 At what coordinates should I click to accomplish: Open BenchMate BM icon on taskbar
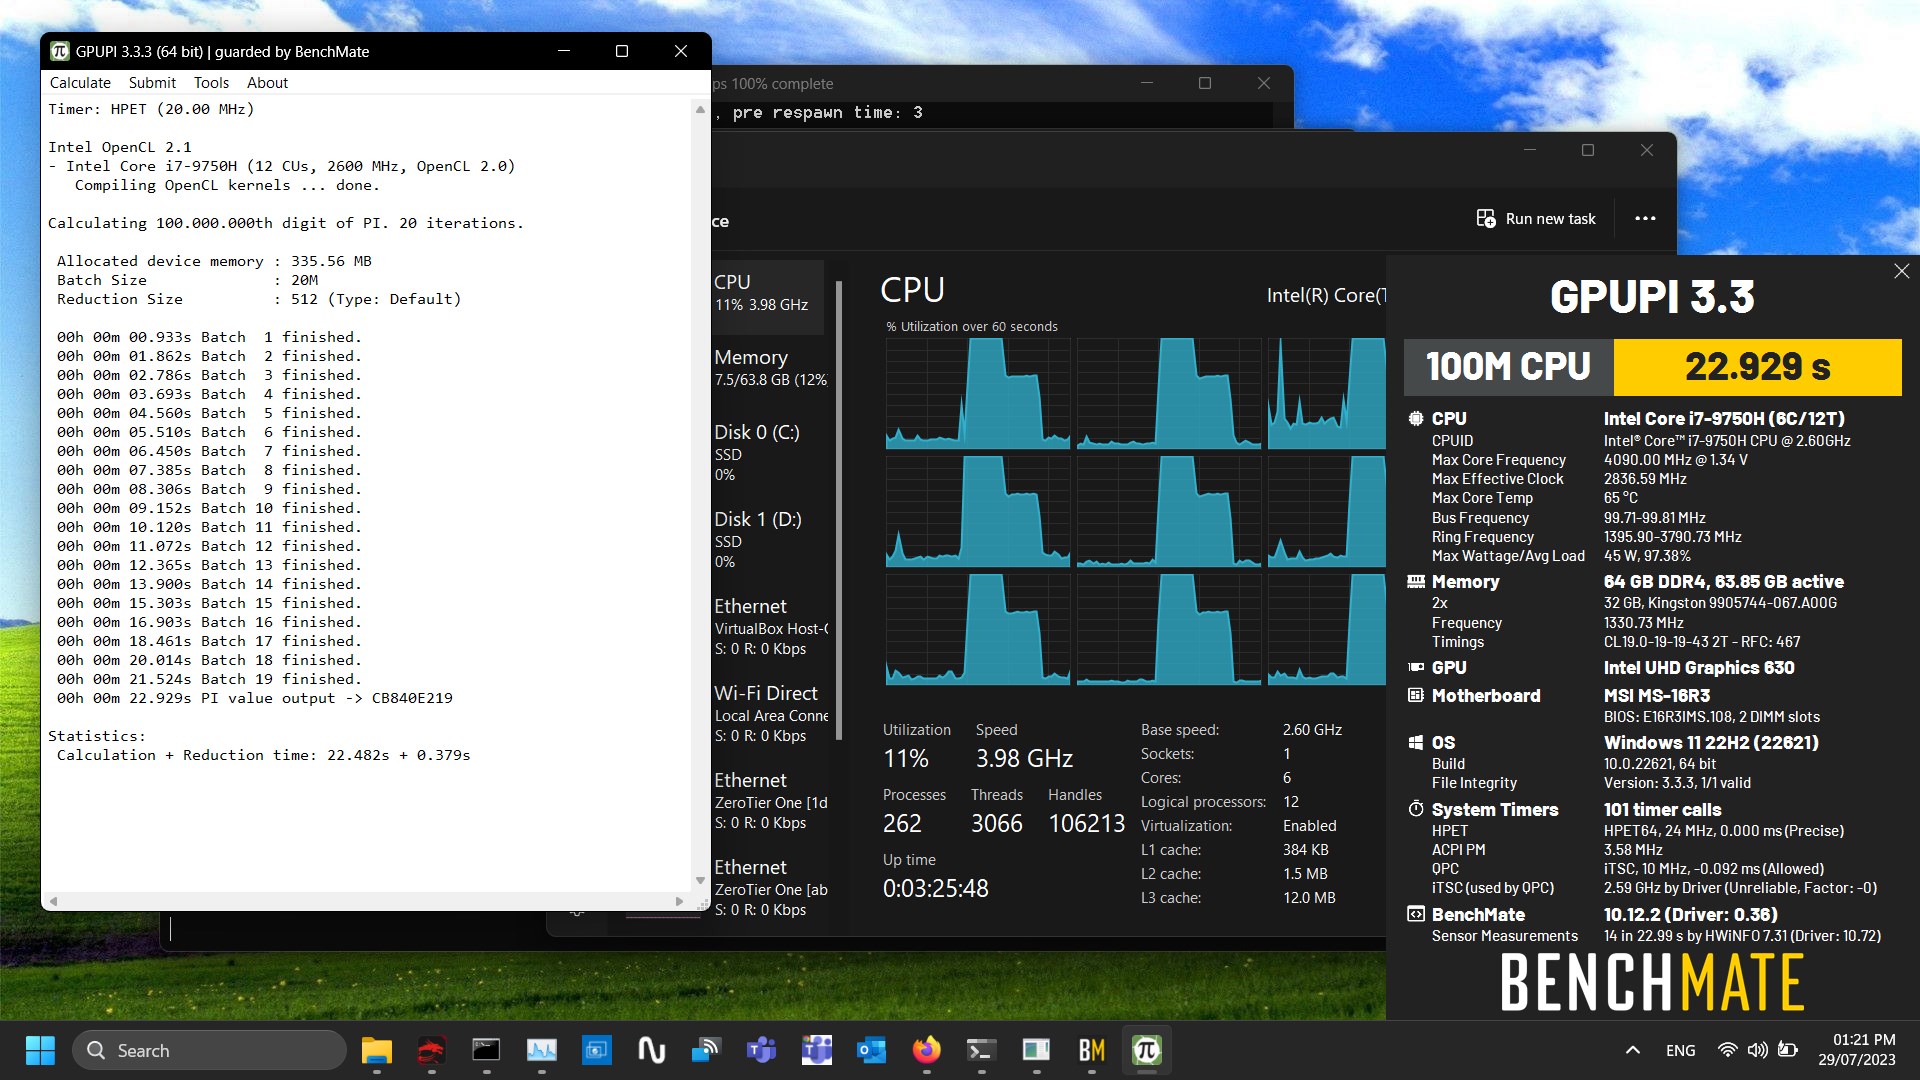pyautogui.click(x=1091, y=1050)
